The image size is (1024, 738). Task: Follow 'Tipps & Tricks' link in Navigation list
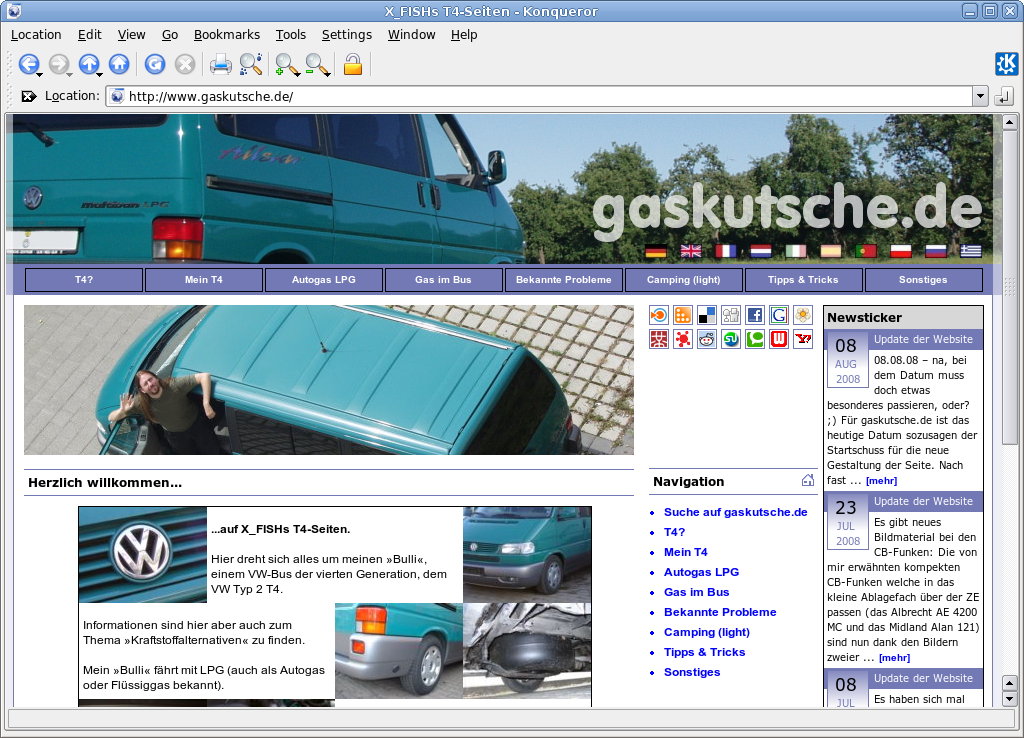(x=704, y=652)
